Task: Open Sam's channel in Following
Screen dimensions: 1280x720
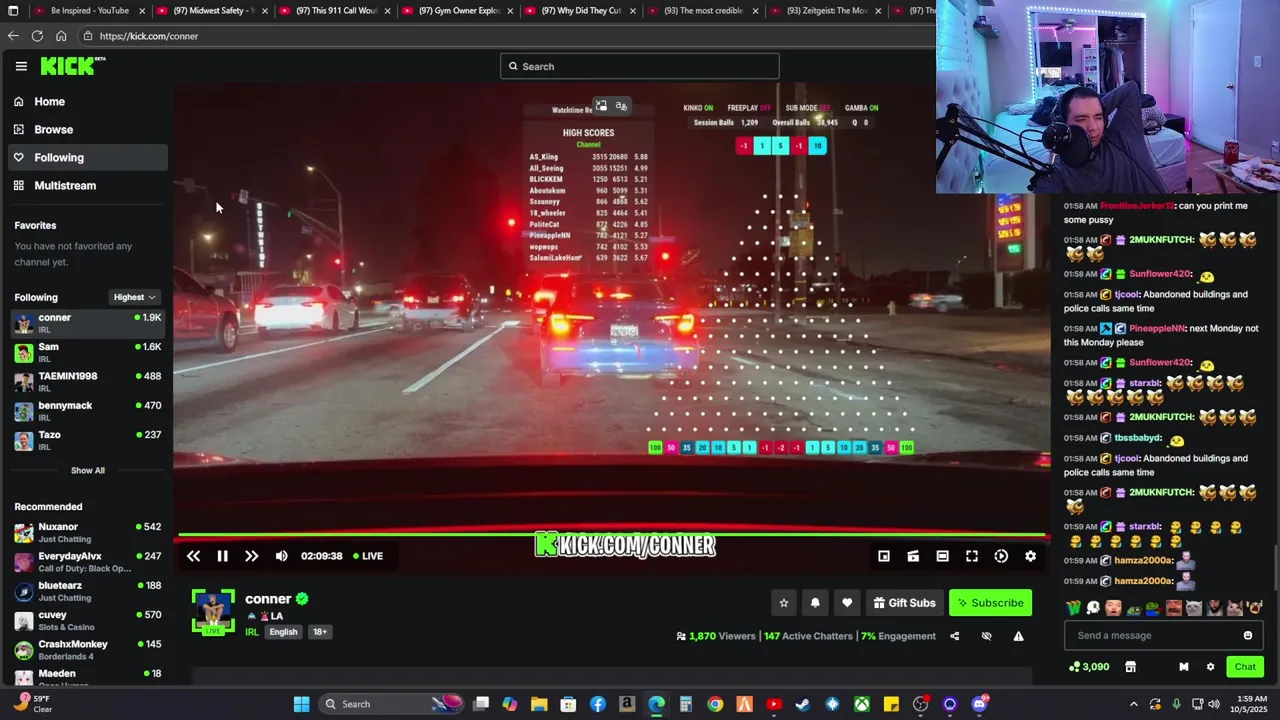Action: pyautogui.click(x=88, y=352)
